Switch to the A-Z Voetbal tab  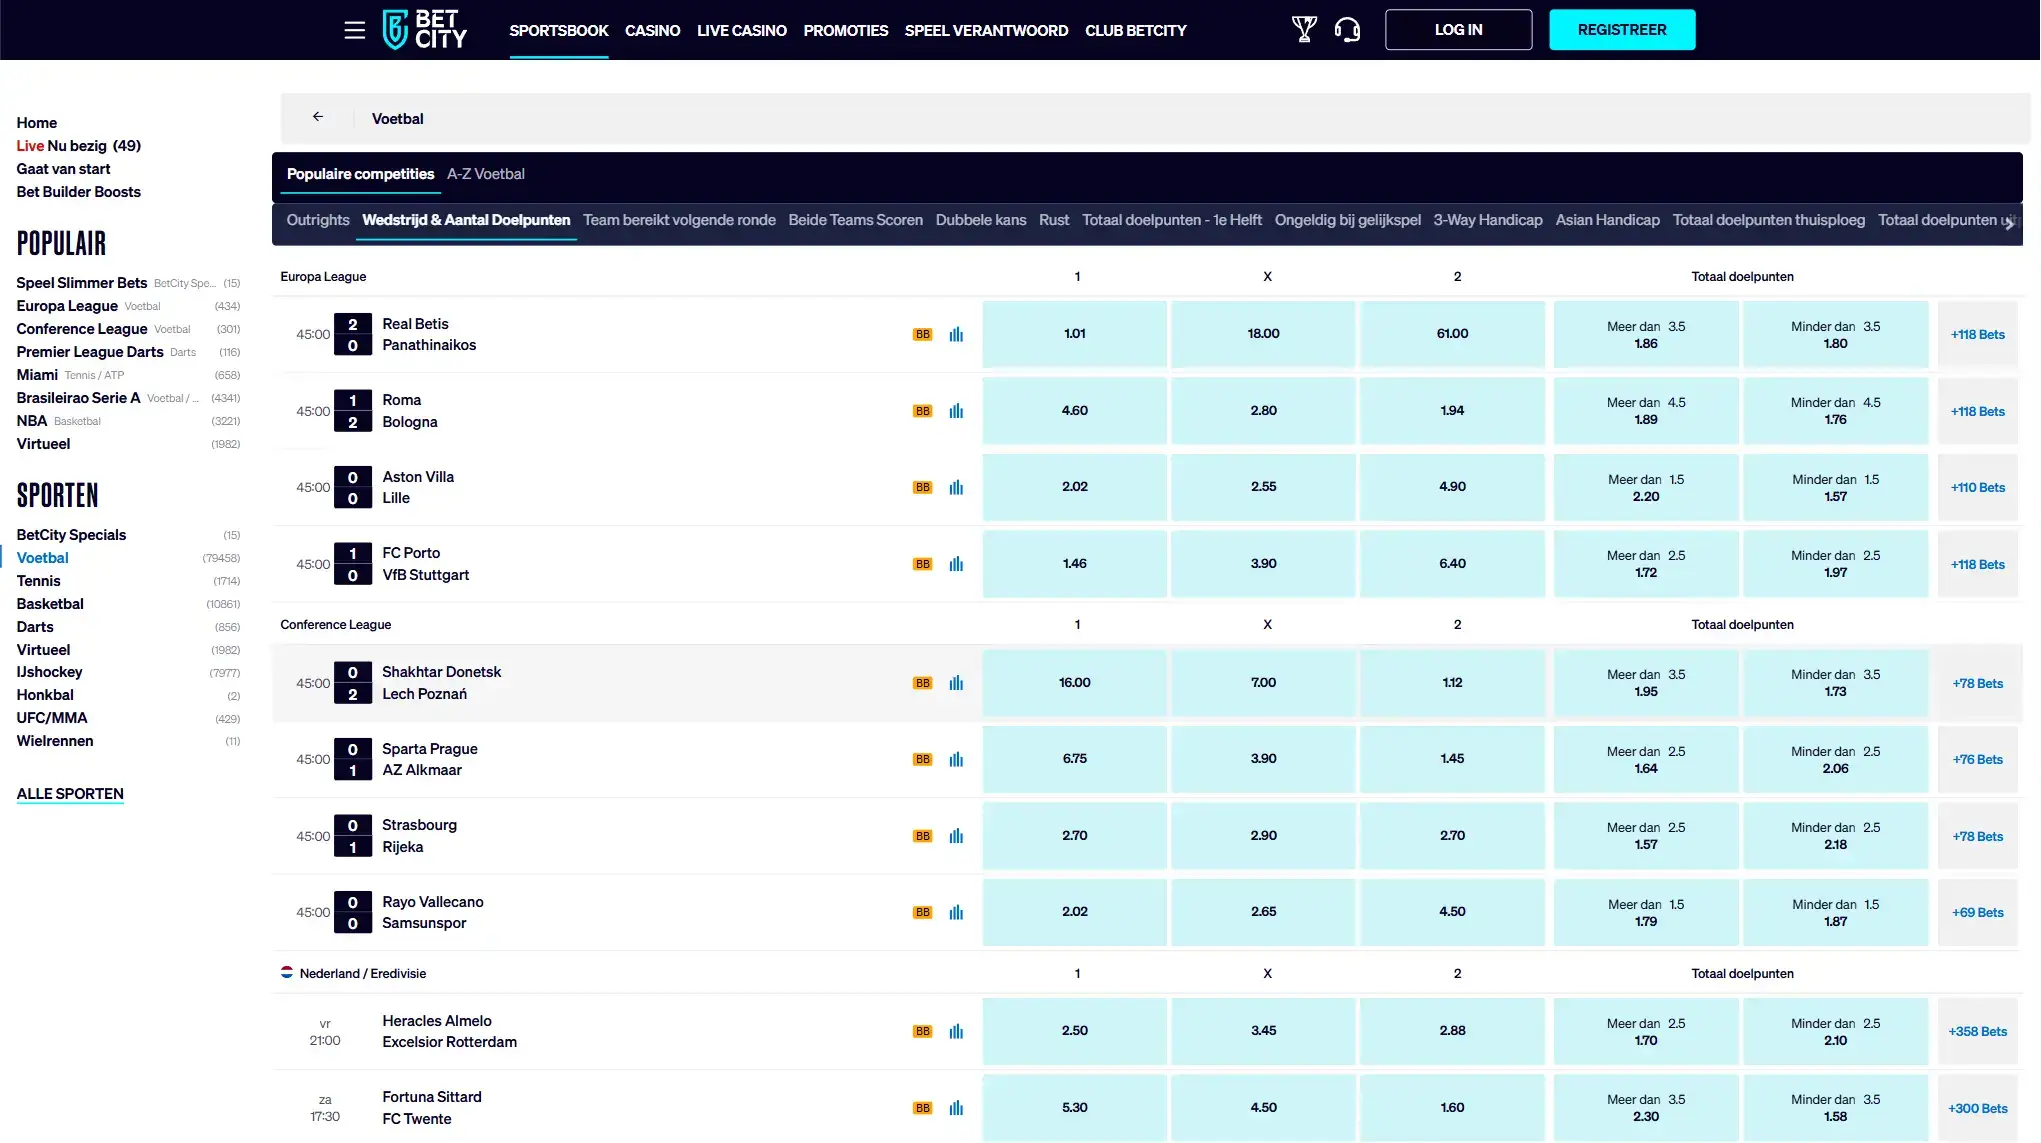coord(485,174)
